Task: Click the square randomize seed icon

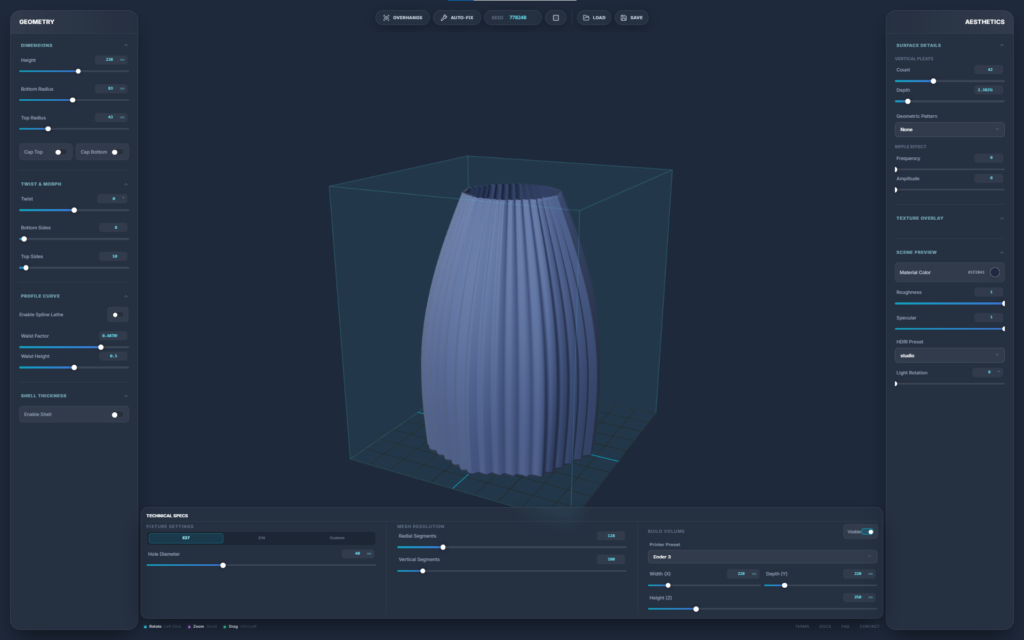Action: (x=555, y=18)
